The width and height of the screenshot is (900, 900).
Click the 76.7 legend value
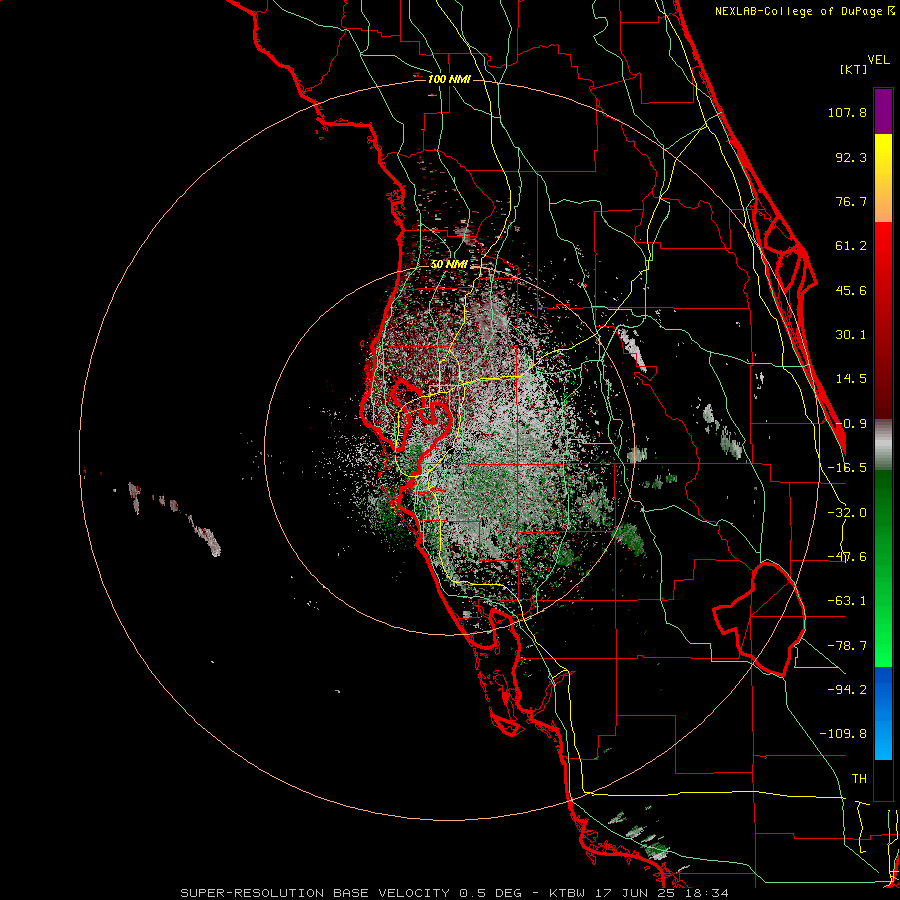(x=851, y=201)
